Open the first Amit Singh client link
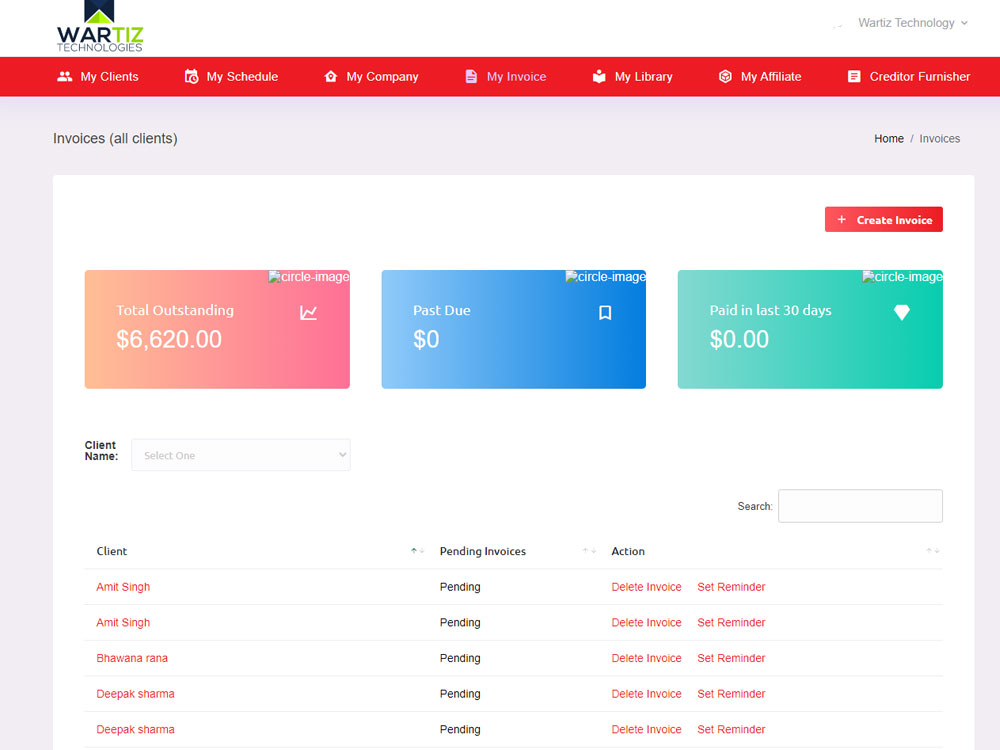The image size is (1000, 750). point(123,587)
